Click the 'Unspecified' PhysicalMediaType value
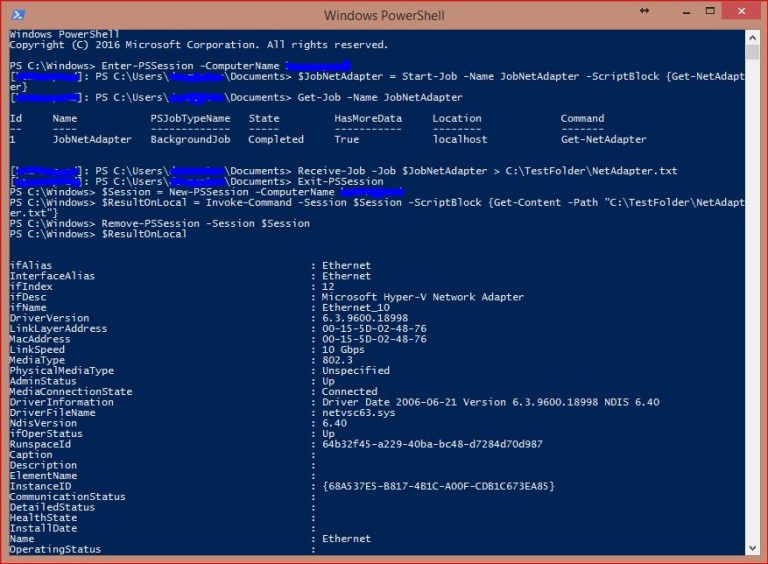768x564 pixels. pyautogui.click(x=356, y=371)
